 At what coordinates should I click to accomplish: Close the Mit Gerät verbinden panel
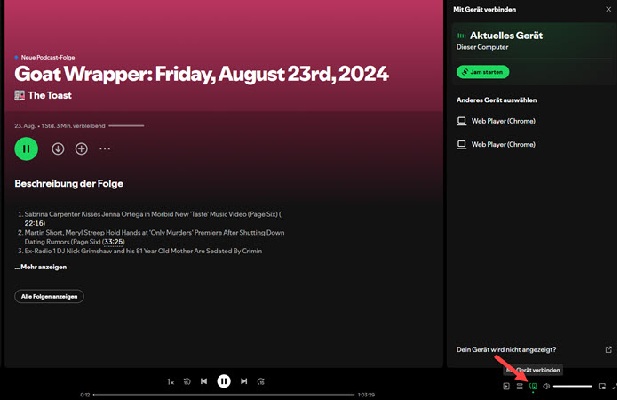click(x=608, y=9)
